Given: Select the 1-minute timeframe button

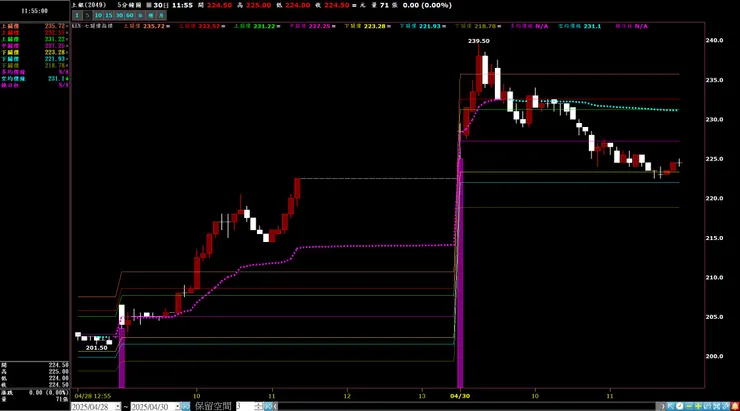Looking at the screenshot, I should (77, 16).
